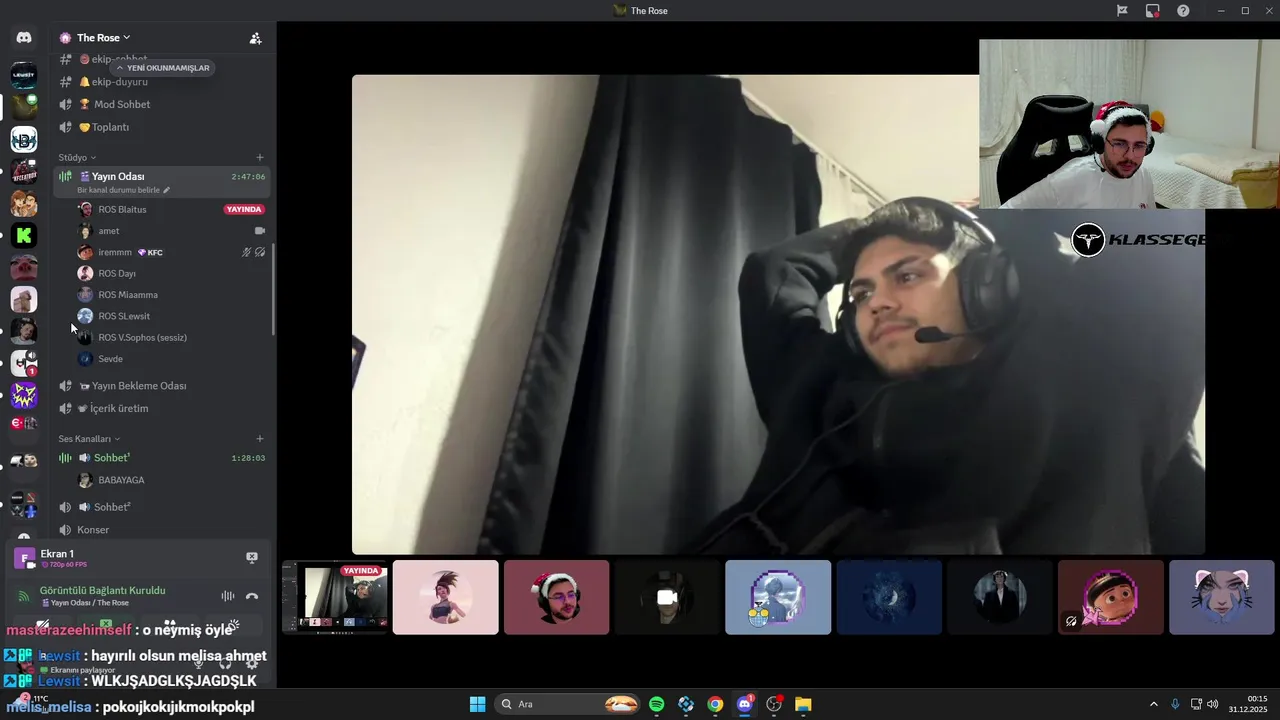Disconnect from voice call

pos(252,596)
